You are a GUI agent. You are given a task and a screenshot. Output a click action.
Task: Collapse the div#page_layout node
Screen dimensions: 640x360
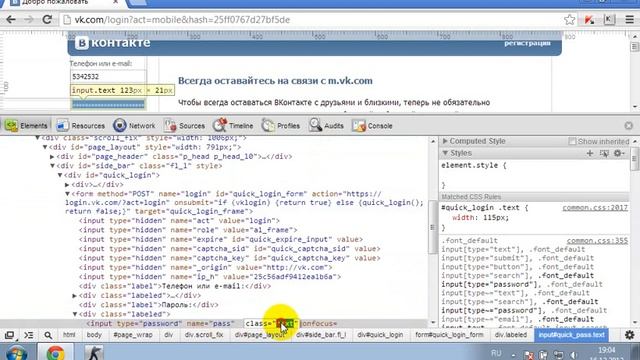click(45, 147)
